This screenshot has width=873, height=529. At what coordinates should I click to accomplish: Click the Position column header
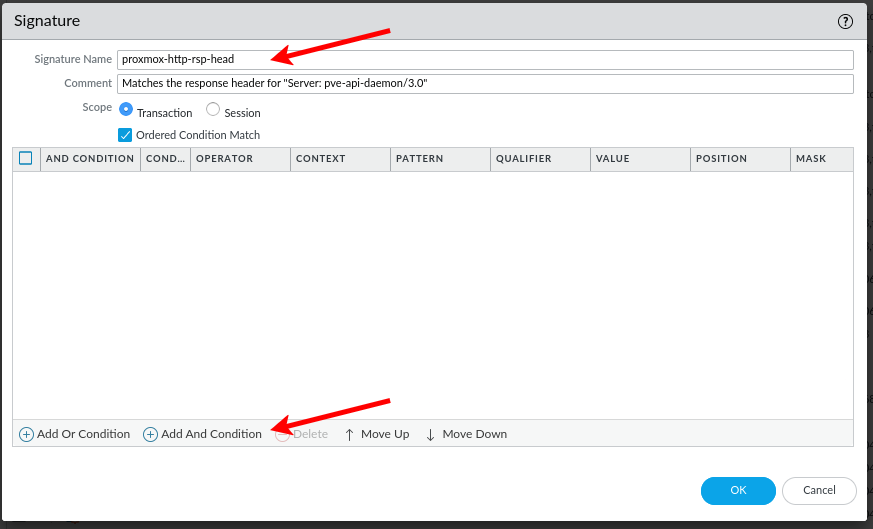click(x=740, y=159)
